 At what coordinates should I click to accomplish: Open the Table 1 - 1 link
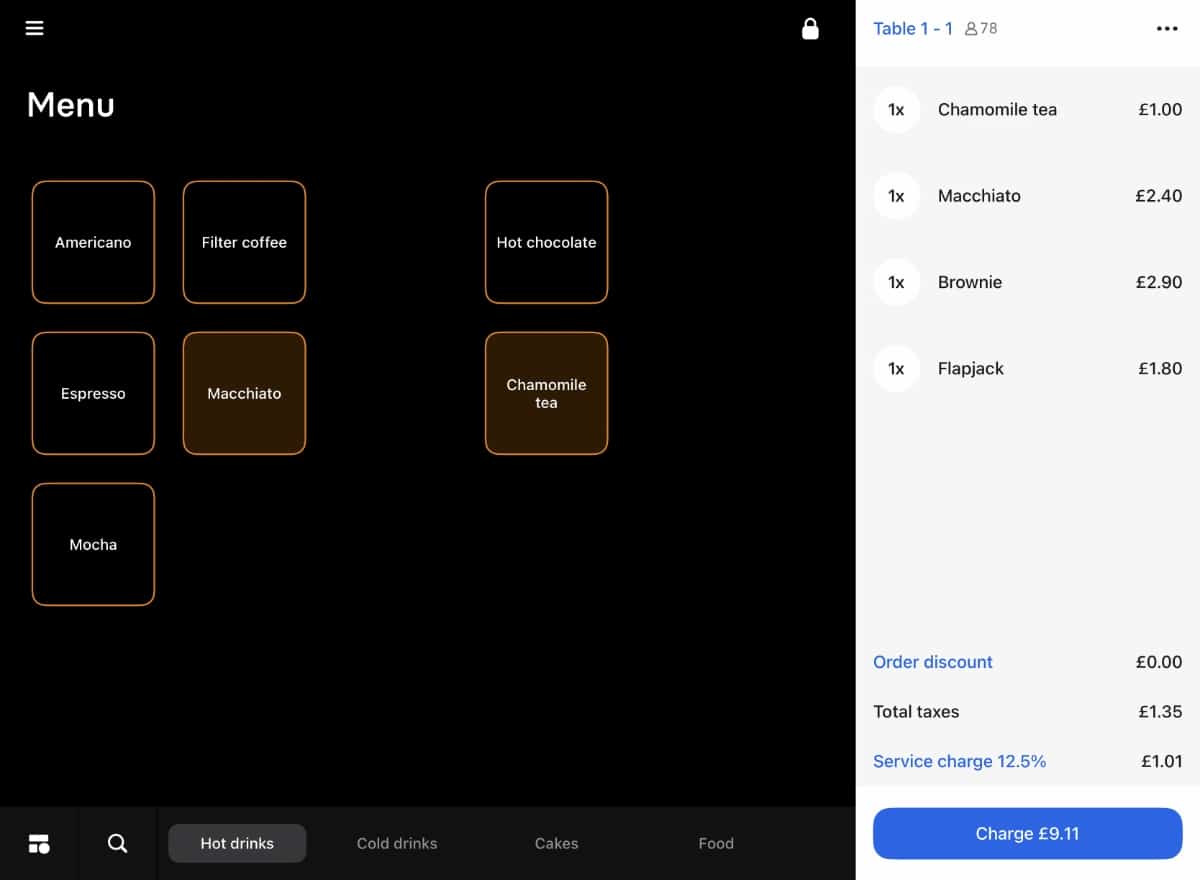pyautogui.click(x=913, y=28)
